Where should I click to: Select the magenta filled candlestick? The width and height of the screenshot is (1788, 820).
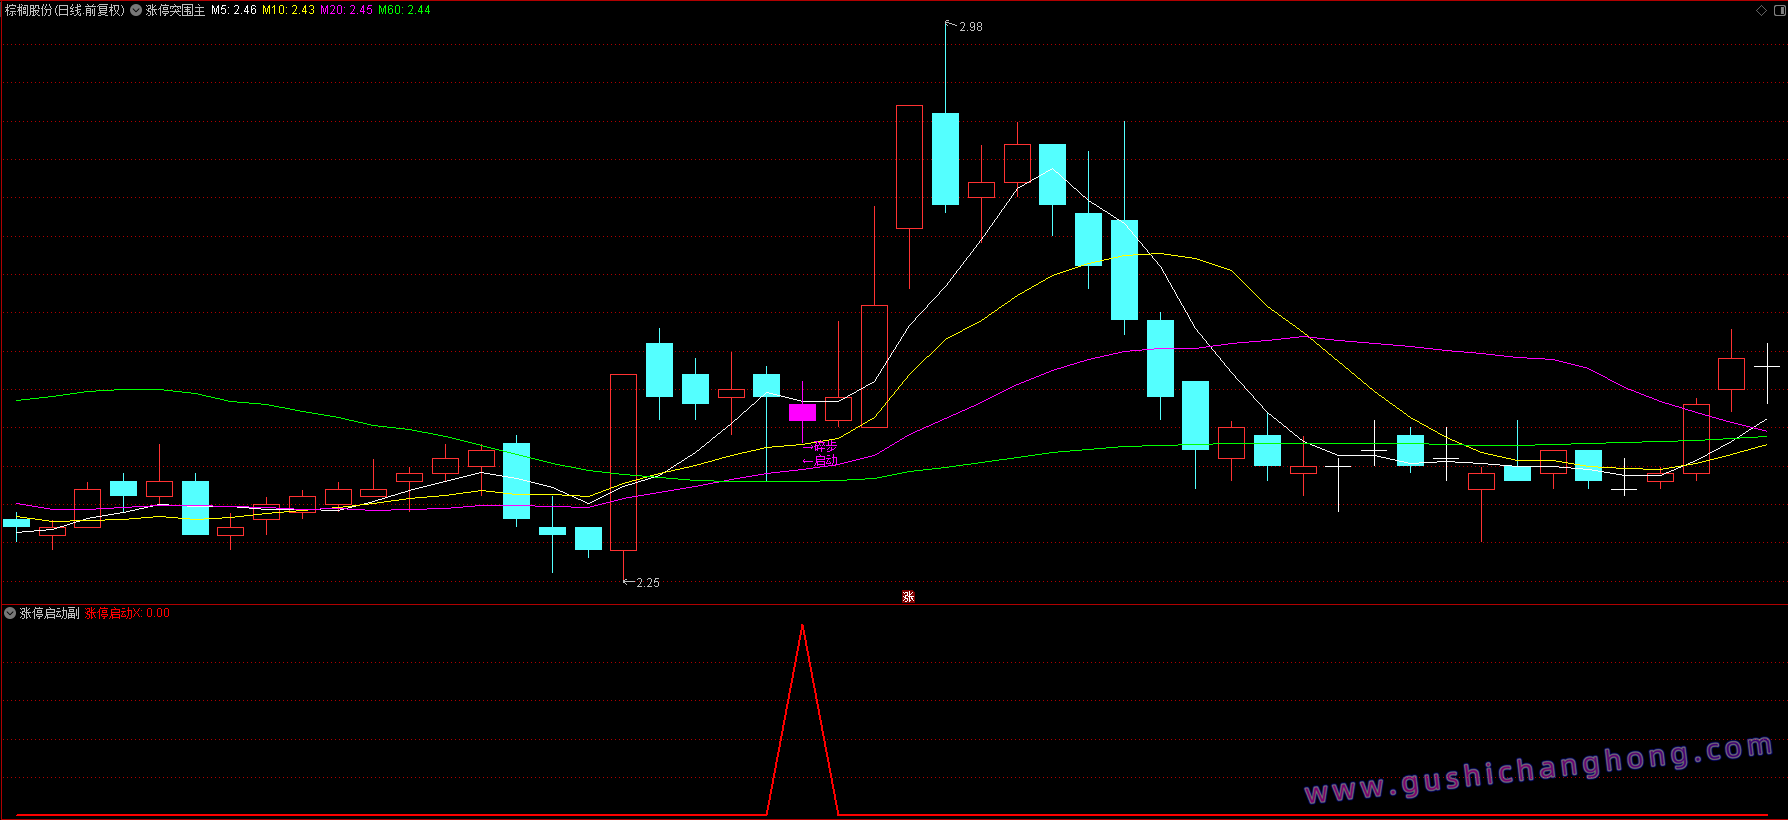point(802,412)
